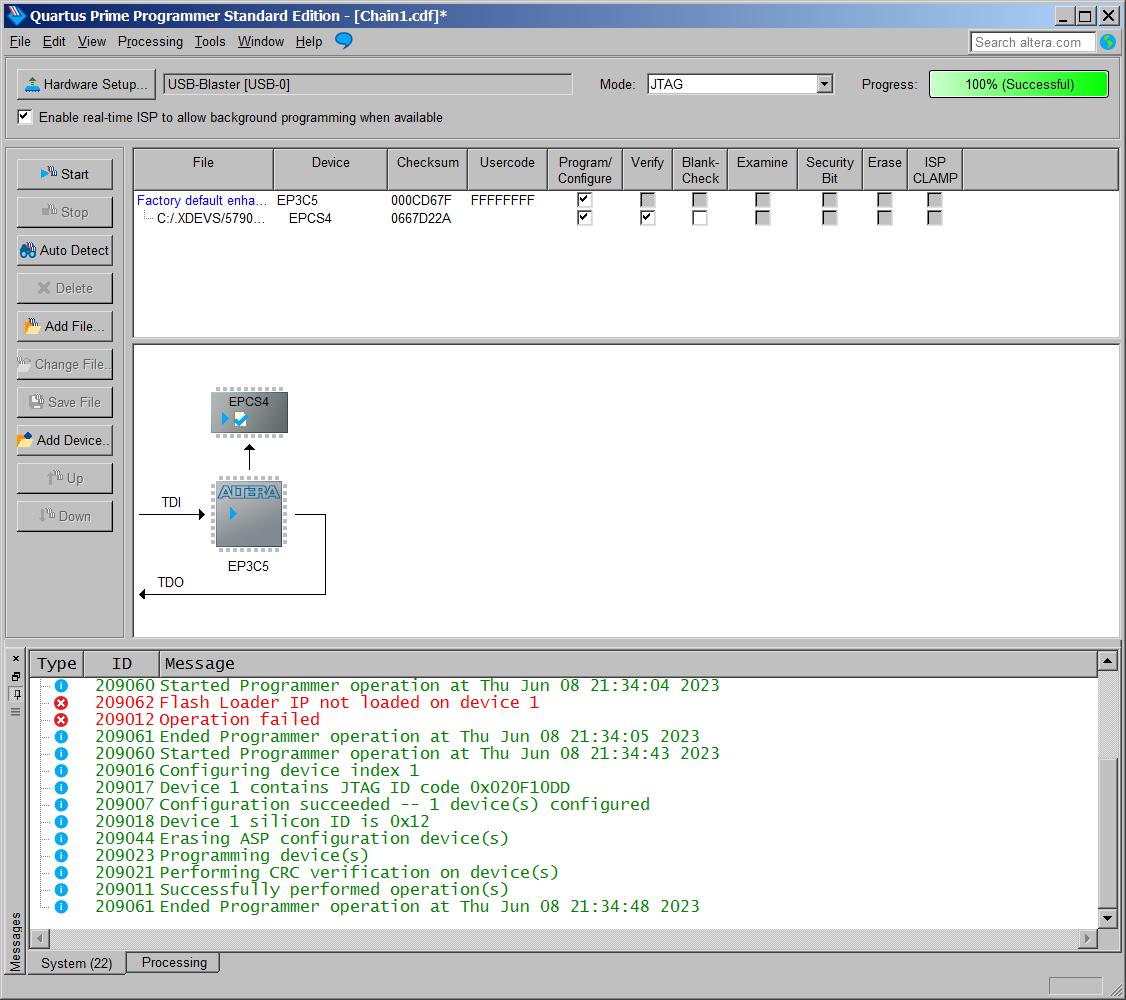Click the check mark on EPCS4 chip graphic

[241, 420]
